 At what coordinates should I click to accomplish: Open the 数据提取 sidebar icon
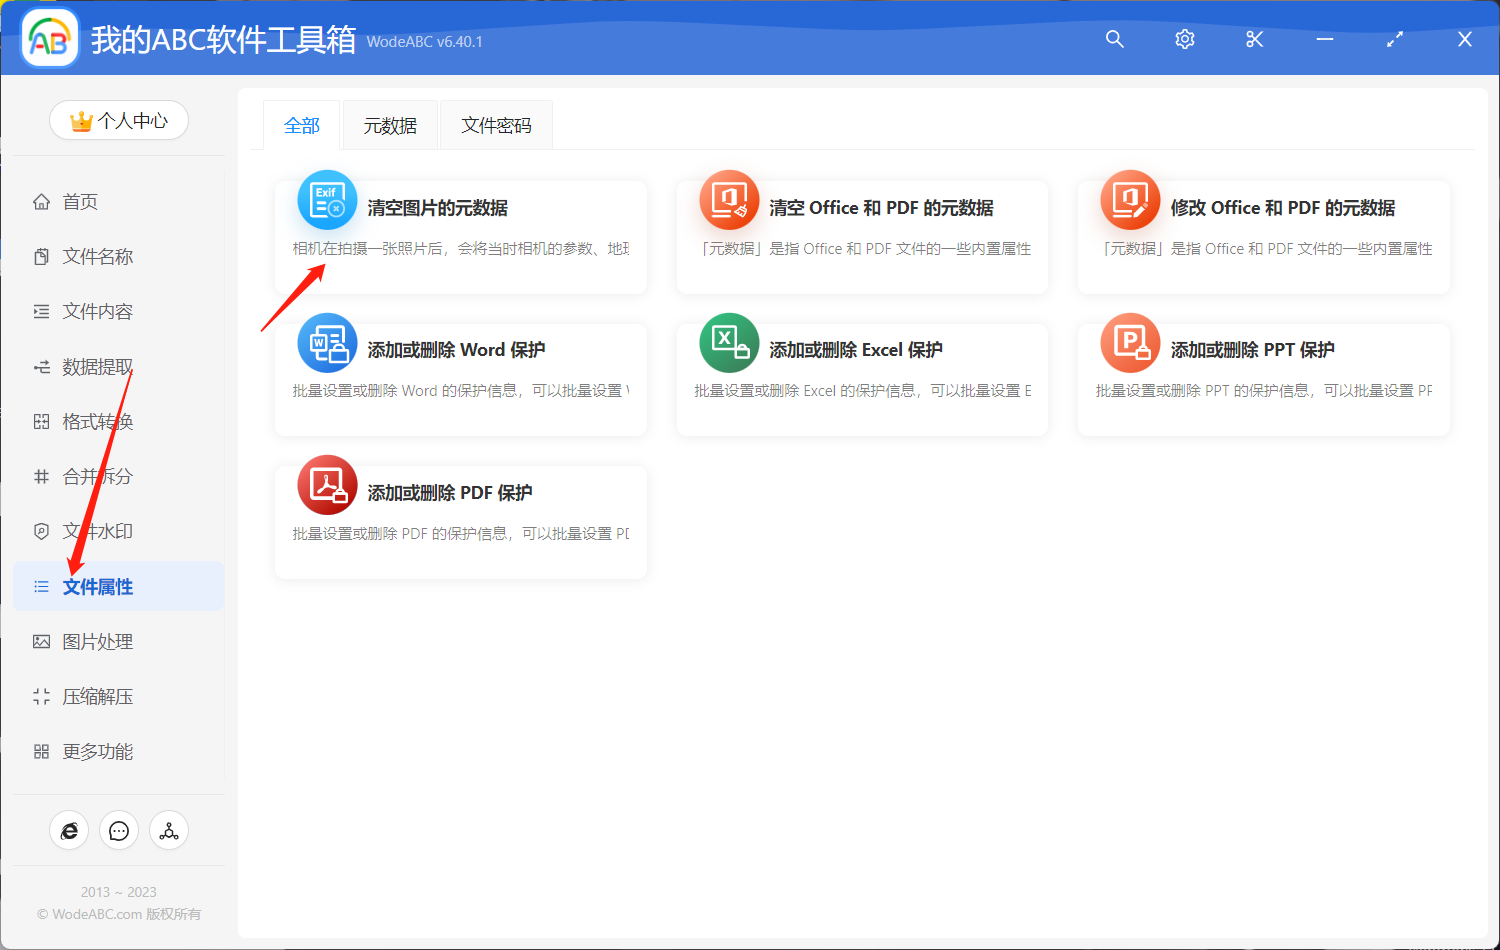coord(41,366)
